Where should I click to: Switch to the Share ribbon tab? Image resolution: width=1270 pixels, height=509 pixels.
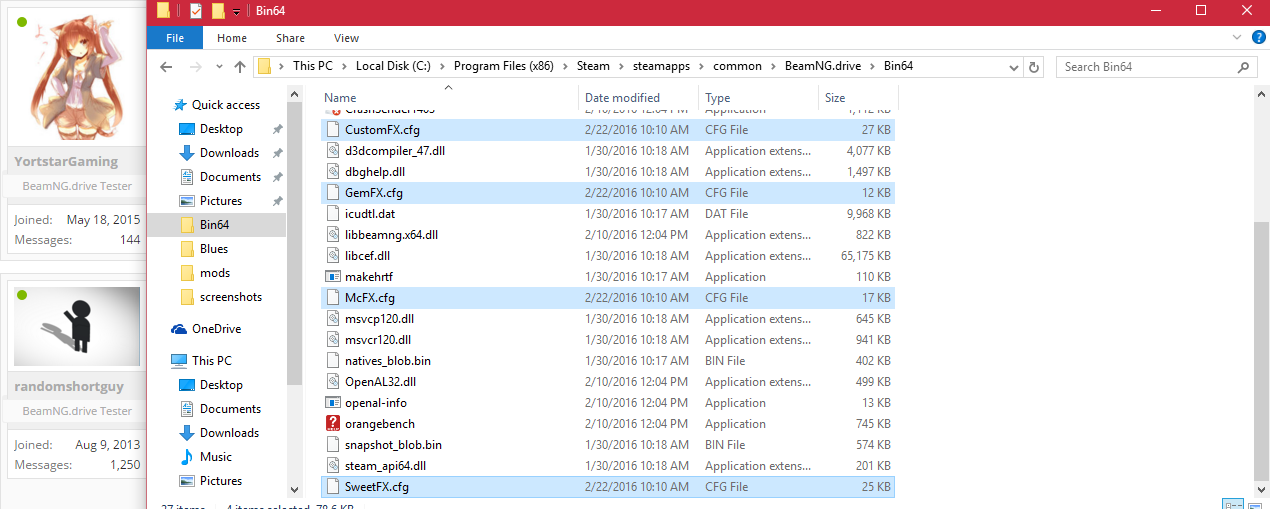[291, 38]
